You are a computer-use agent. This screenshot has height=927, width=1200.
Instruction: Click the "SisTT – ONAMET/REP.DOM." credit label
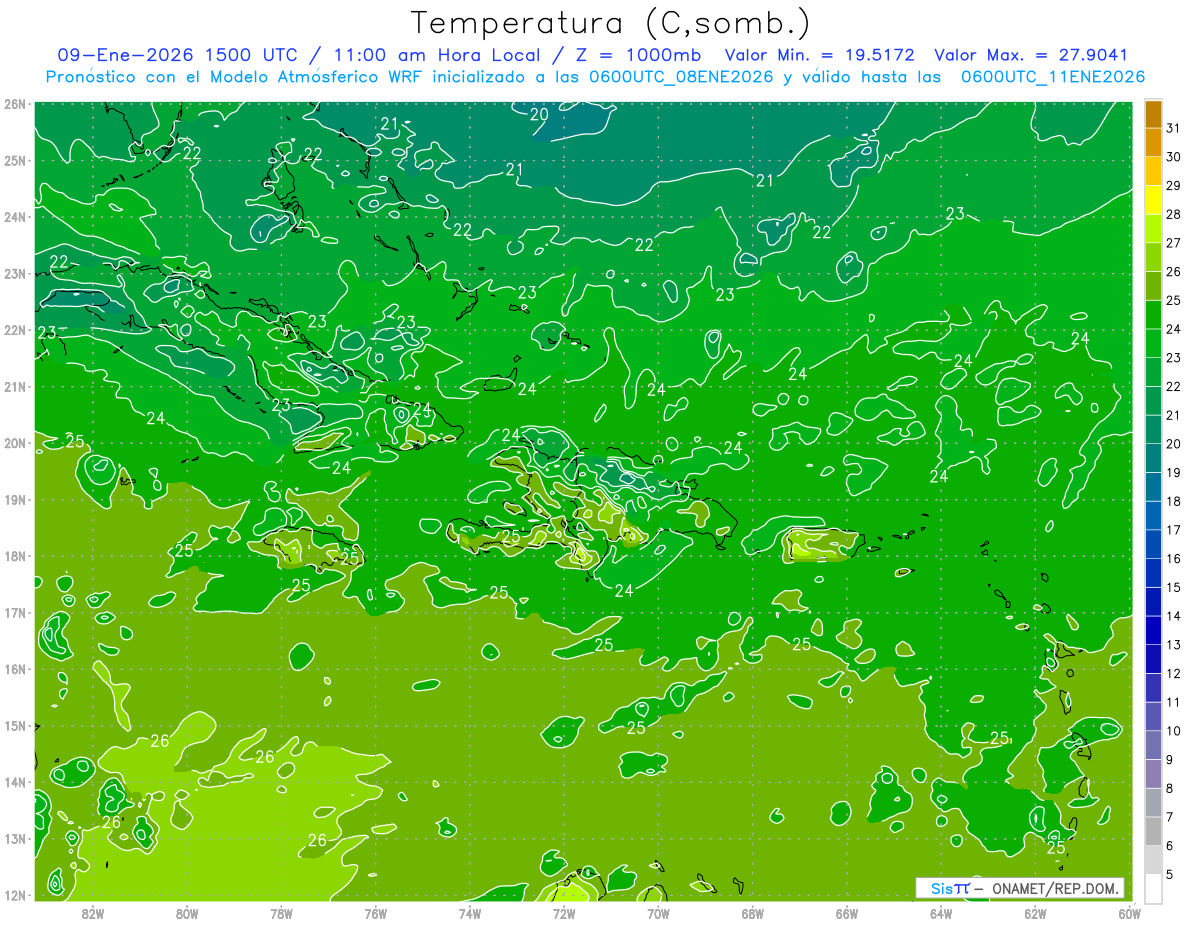[1020, 888]
